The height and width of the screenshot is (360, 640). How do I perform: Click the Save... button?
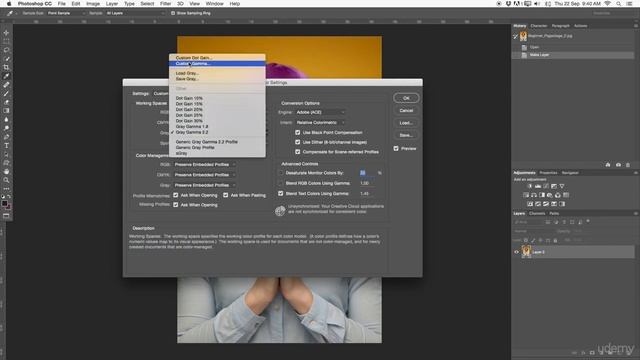tap(406, 135)
